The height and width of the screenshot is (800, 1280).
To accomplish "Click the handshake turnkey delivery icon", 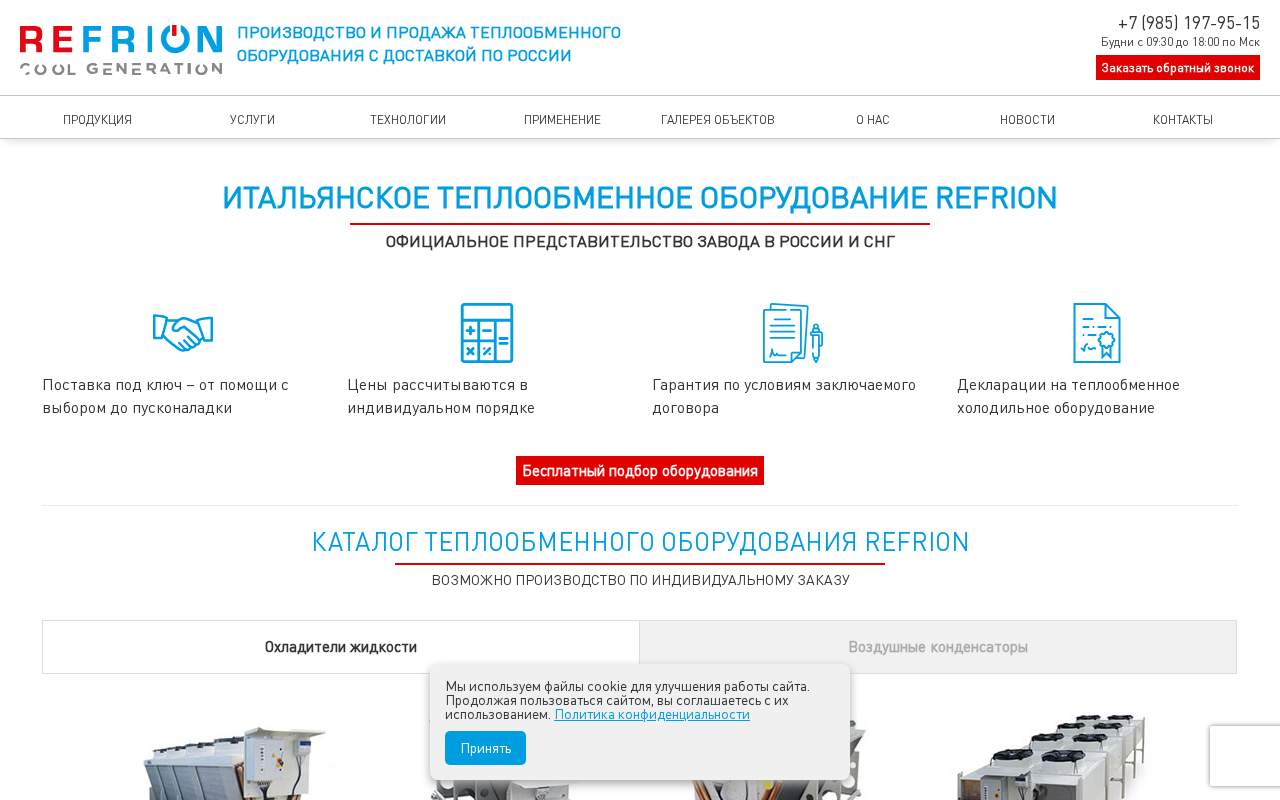I will 183,333.
